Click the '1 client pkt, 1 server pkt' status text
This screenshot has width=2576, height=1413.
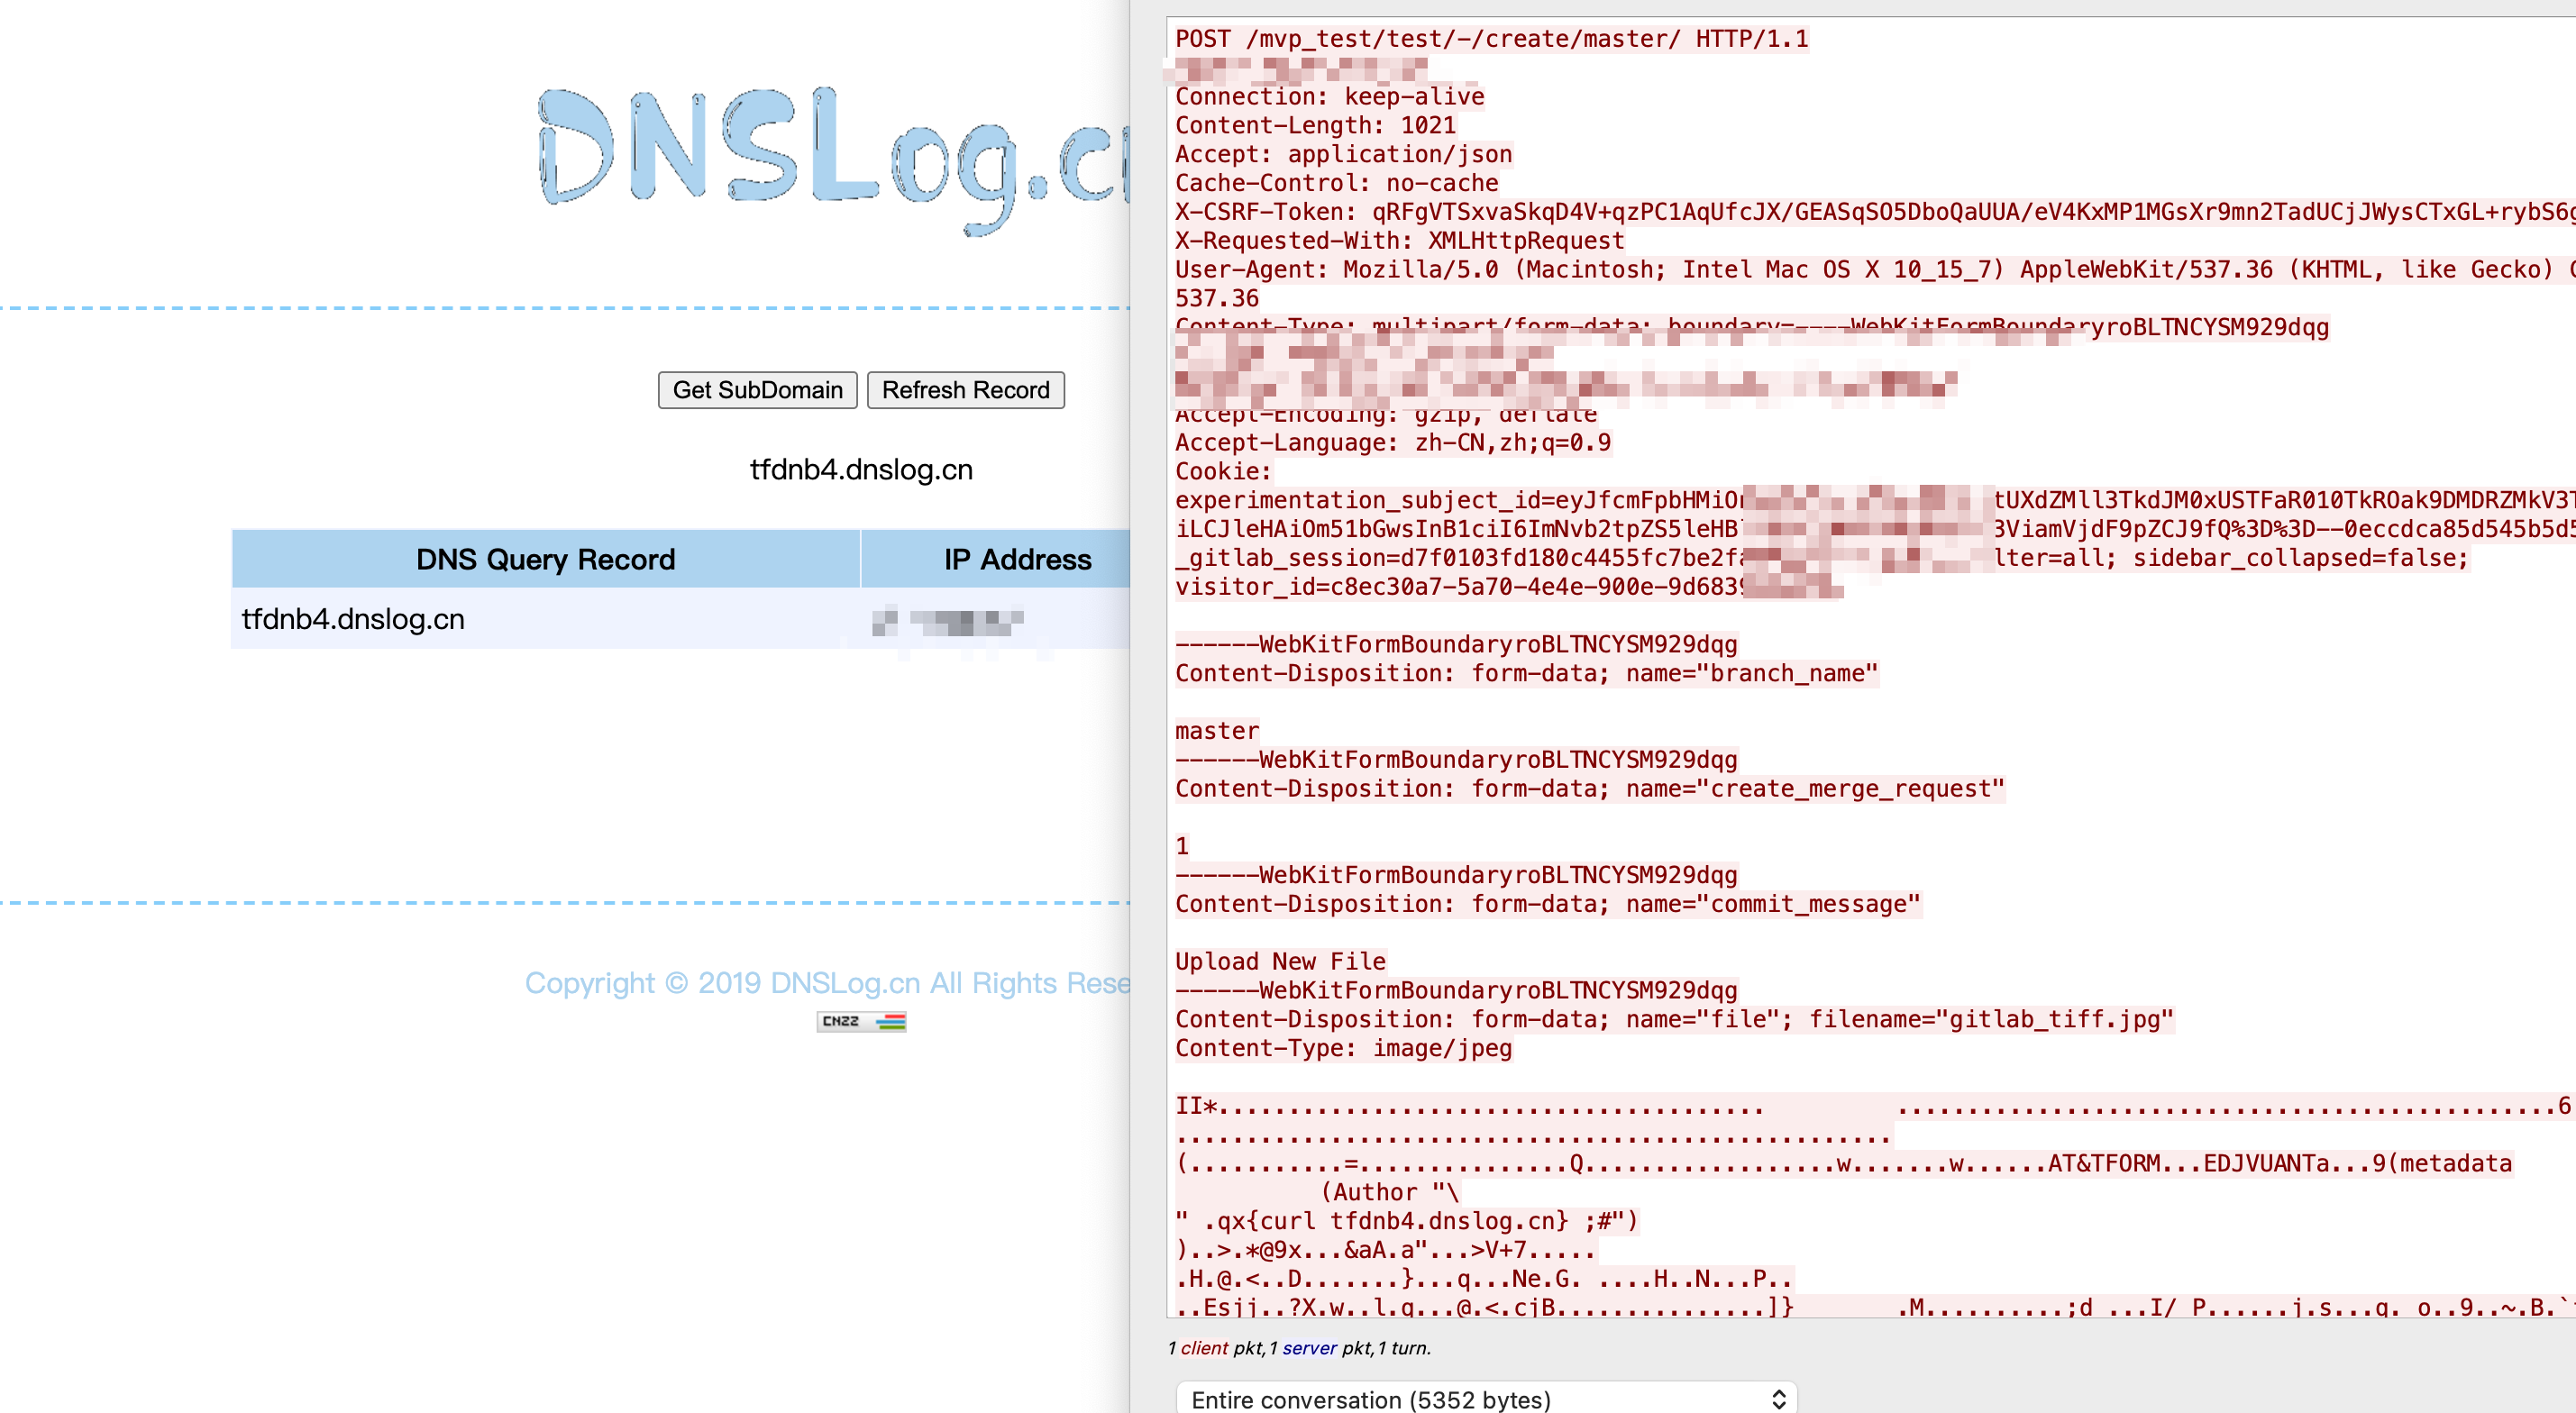tap(1298, 1349)
